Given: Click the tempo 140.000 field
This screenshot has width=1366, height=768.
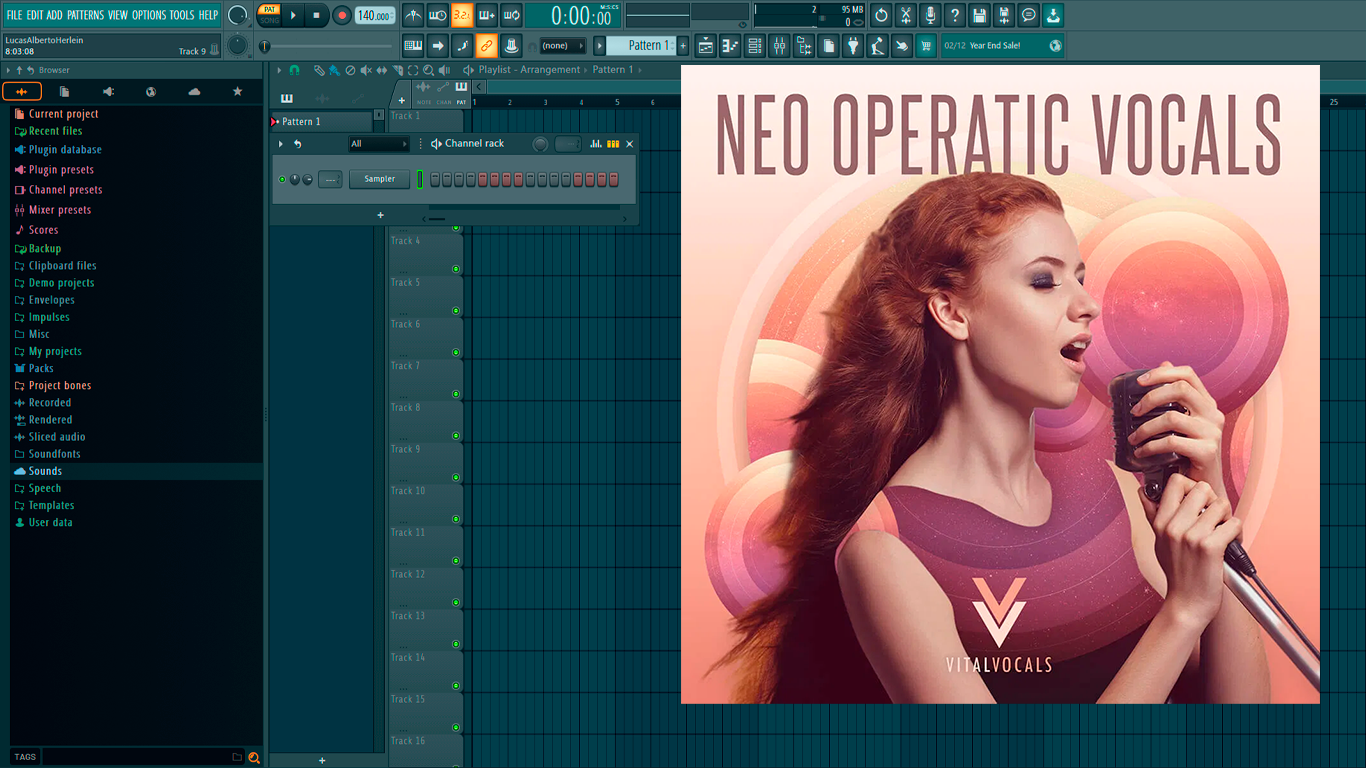Looking at the screenshot, I should point(375,15).
